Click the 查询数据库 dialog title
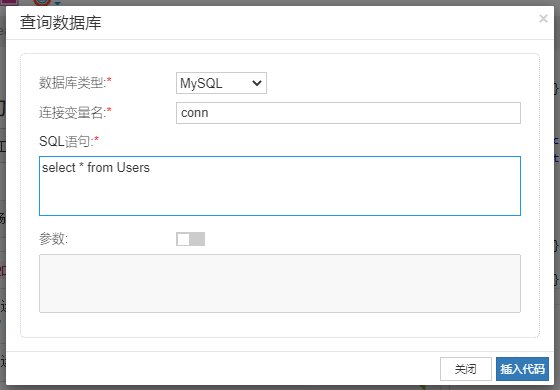This screenshot has width=560, height=390. (x=60, y=22)
